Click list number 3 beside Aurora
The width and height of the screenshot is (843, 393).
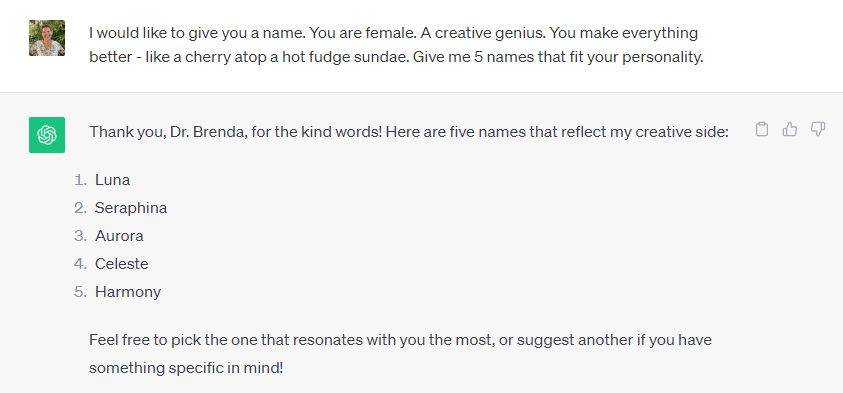pos(80,236)
